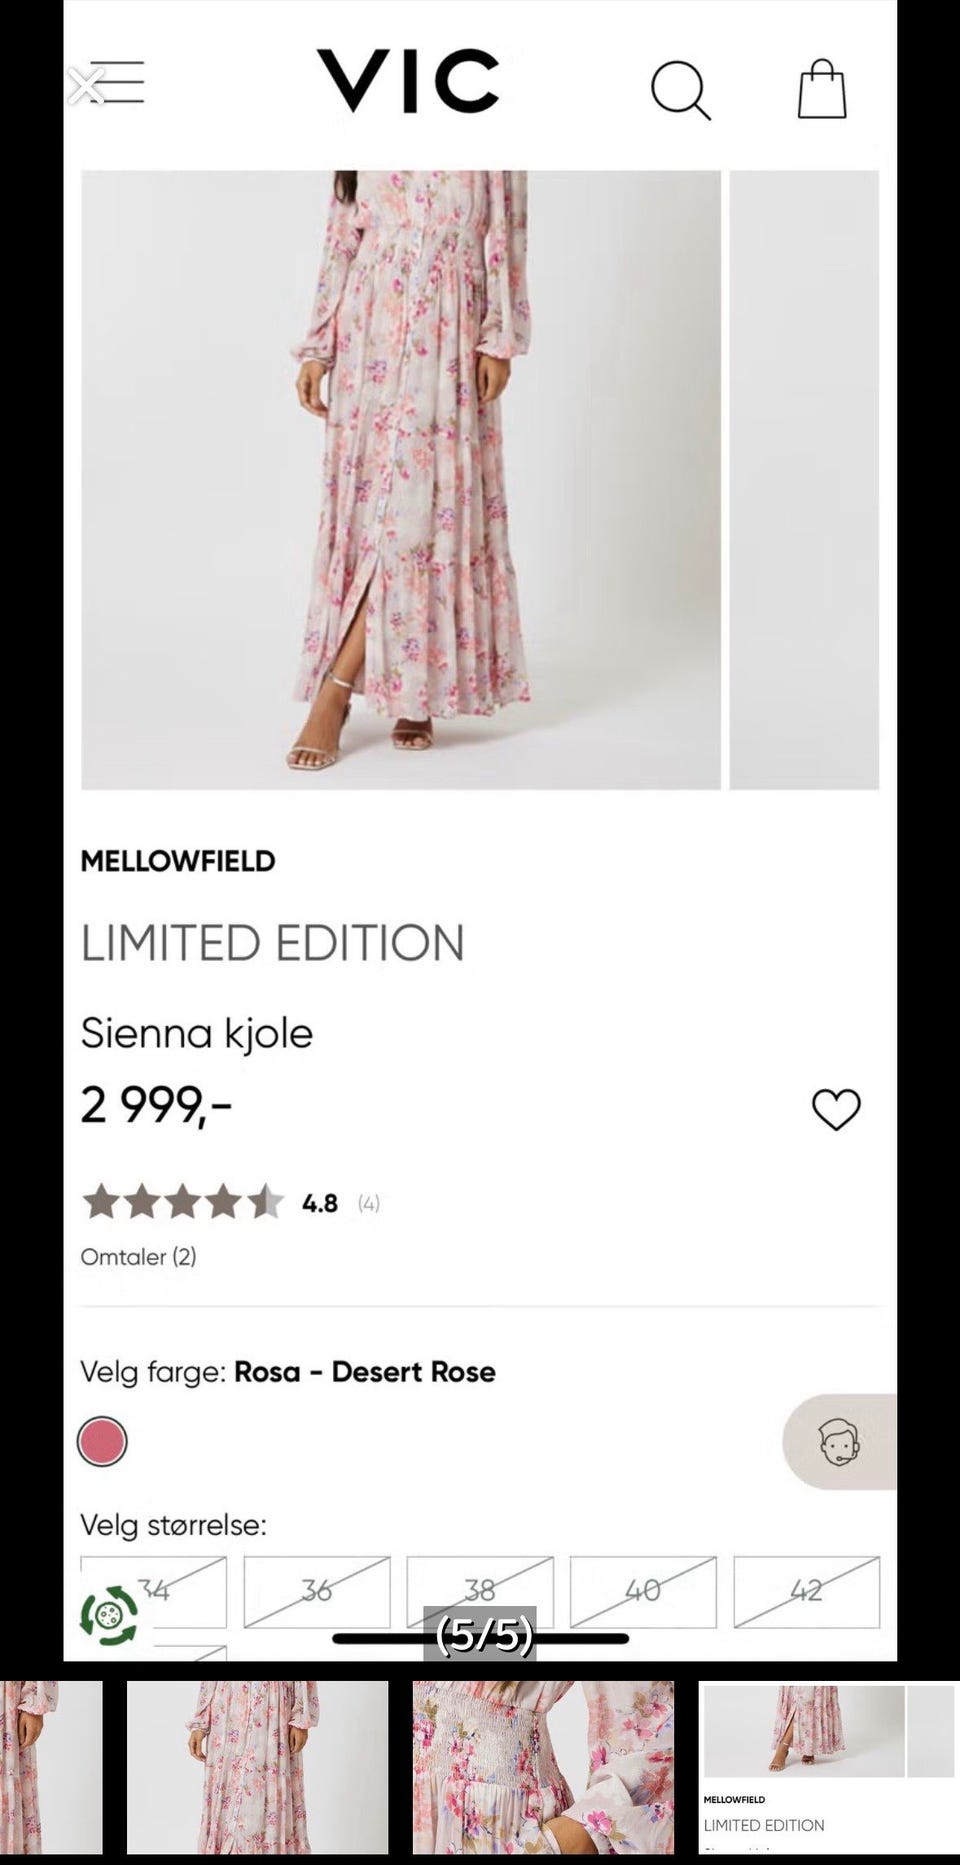The width and height of the screenshot is (960, 1865).
Task: Select the Desert Rose color swatch
Action: [x=102, y=1441]
